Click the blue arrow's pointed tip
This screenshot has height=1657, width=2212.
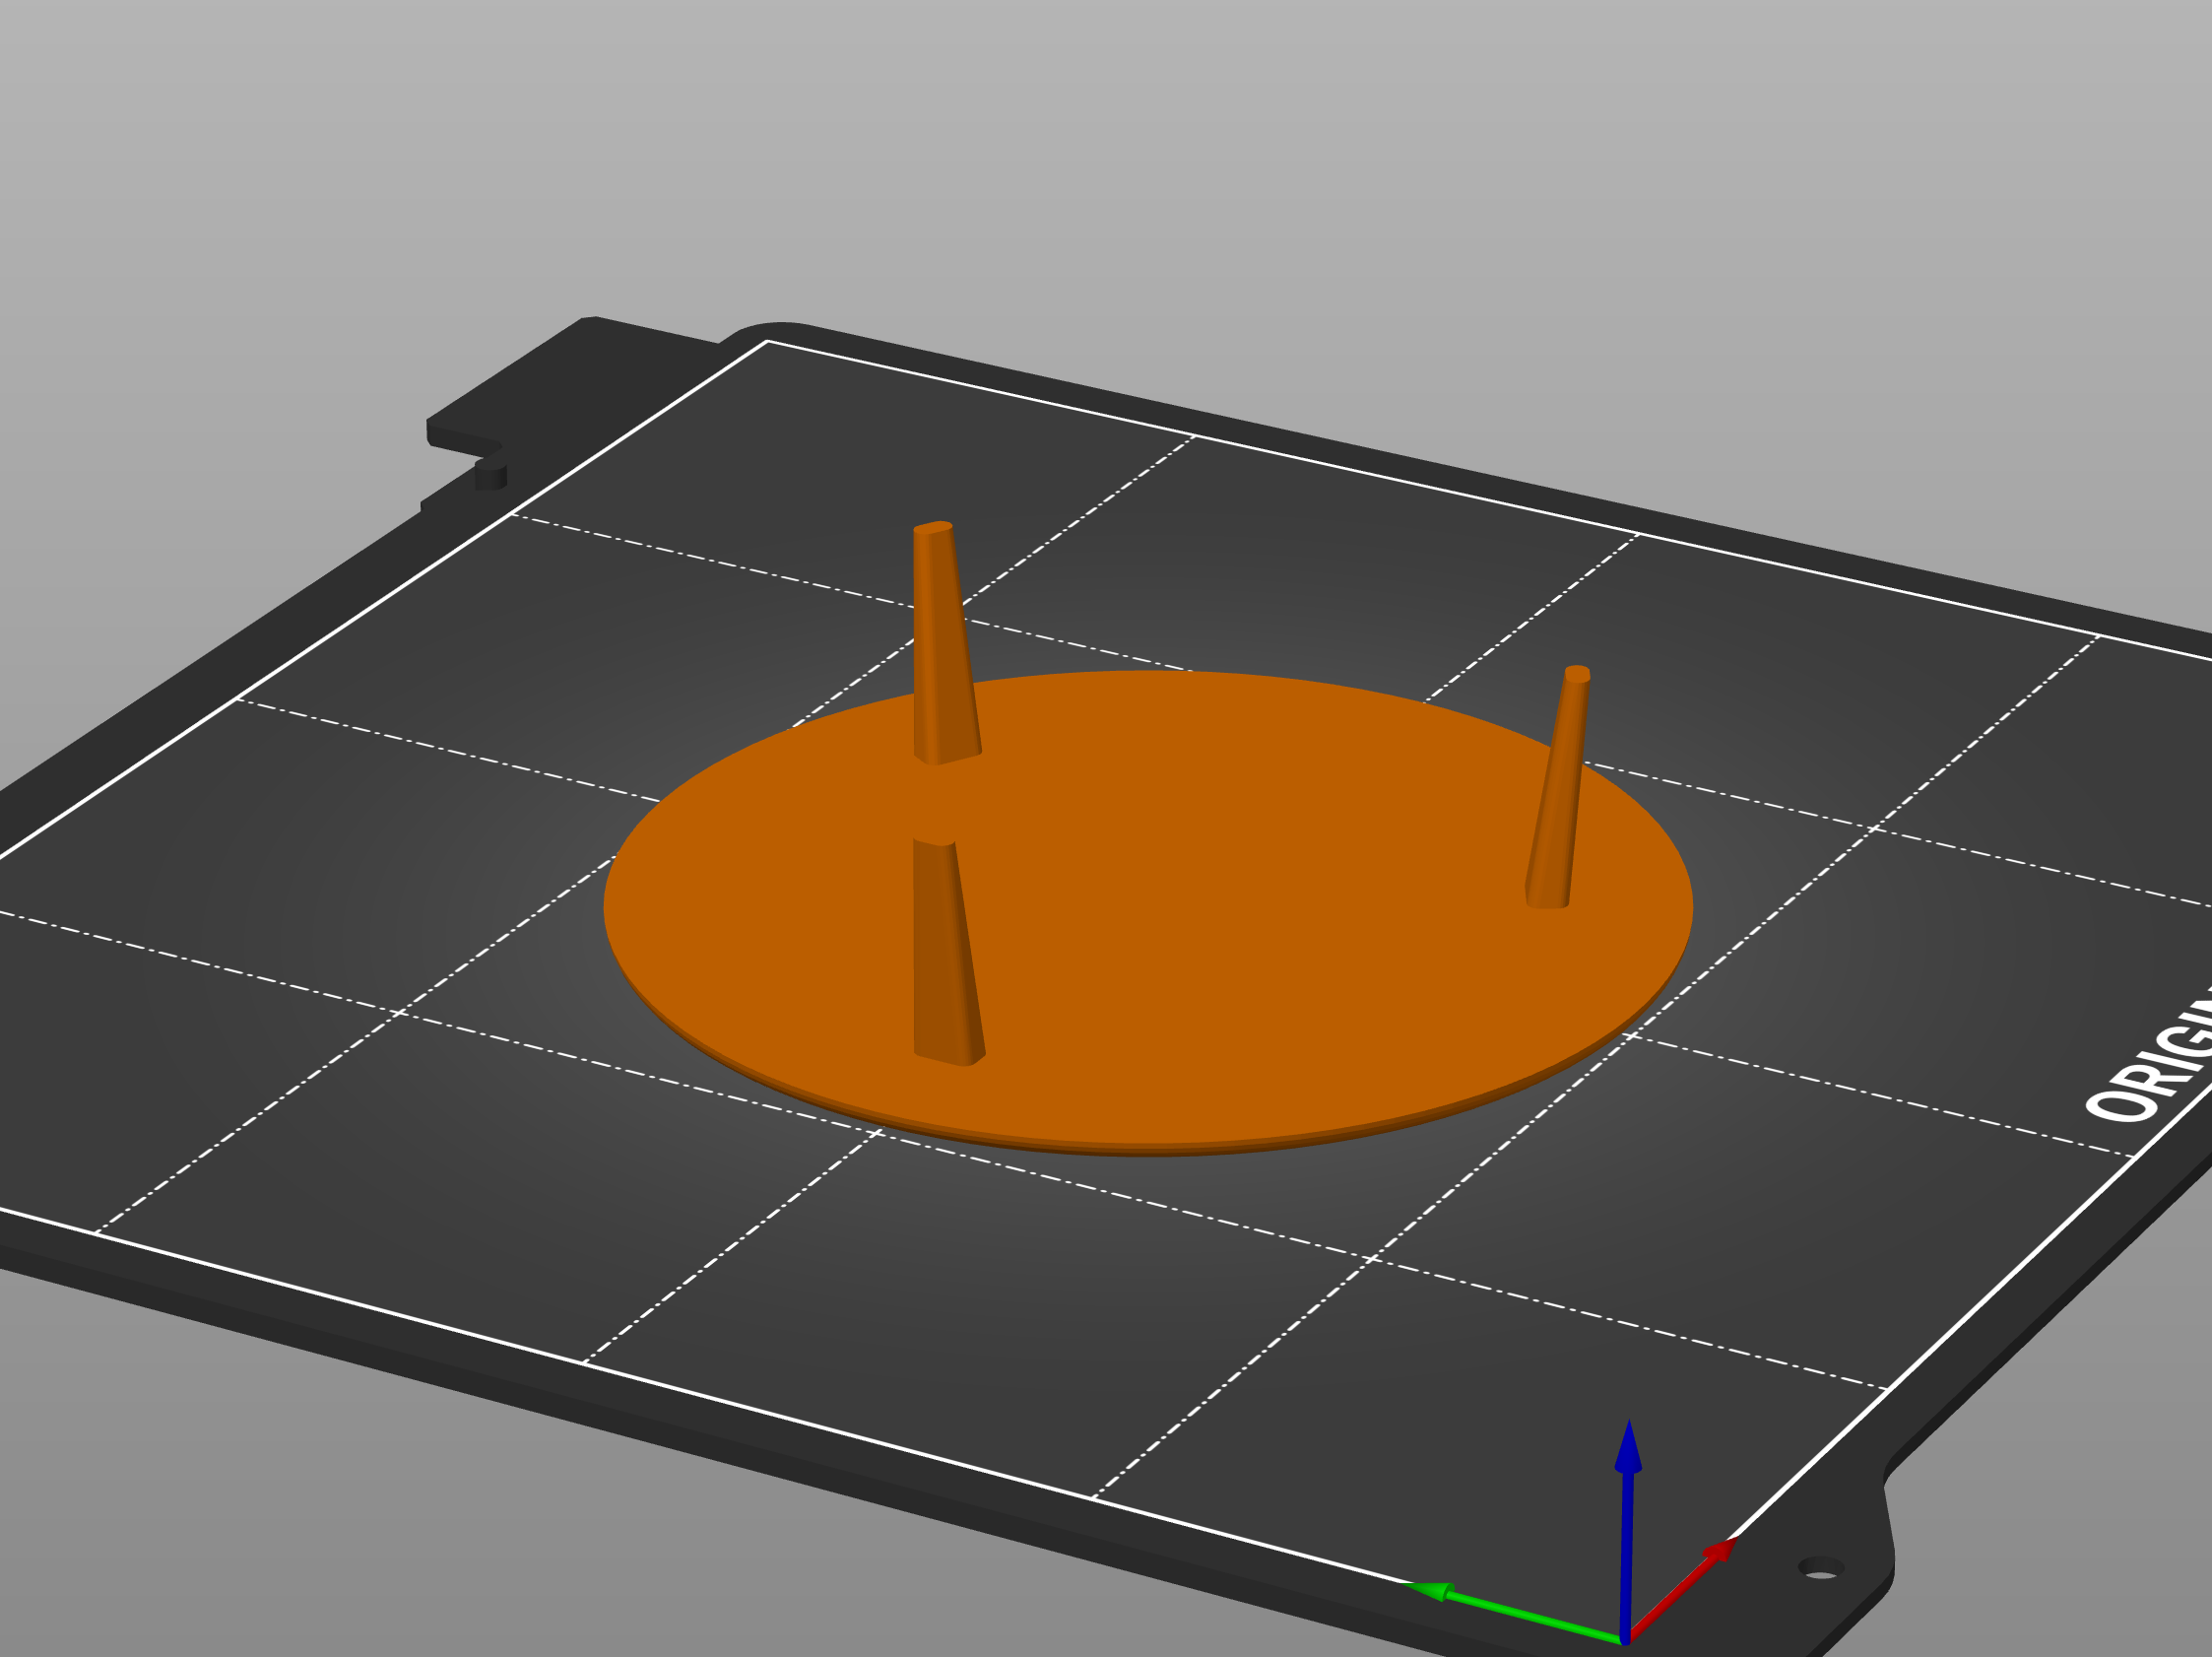click(x=1629, y=1425)
